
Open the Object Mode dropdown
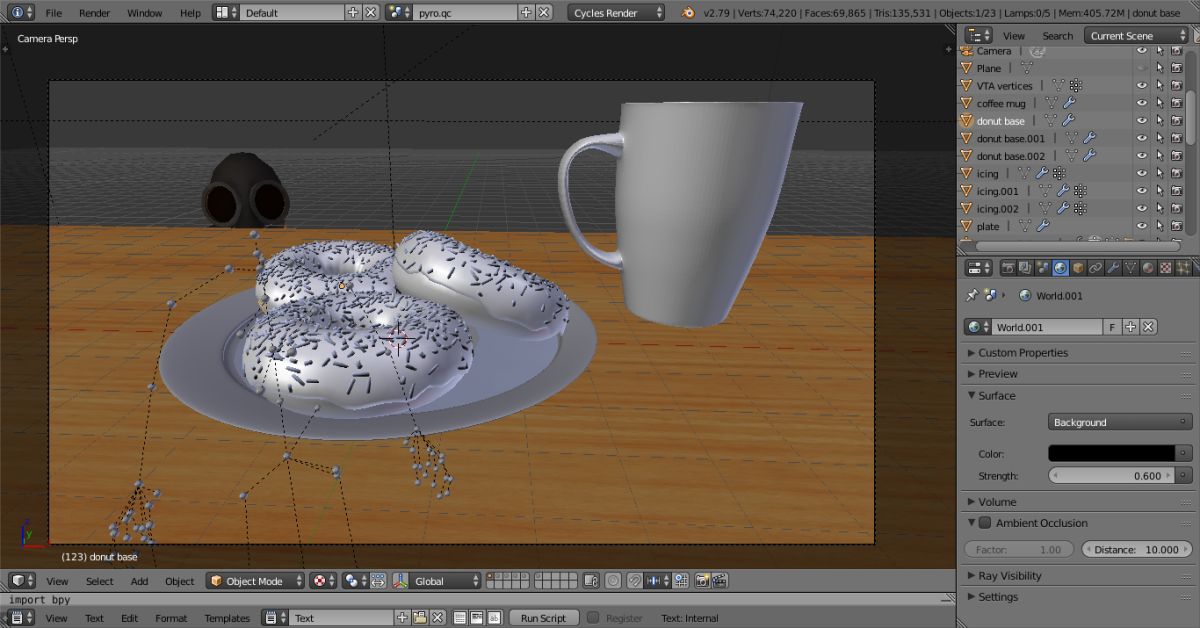click(x=255, y=581)
